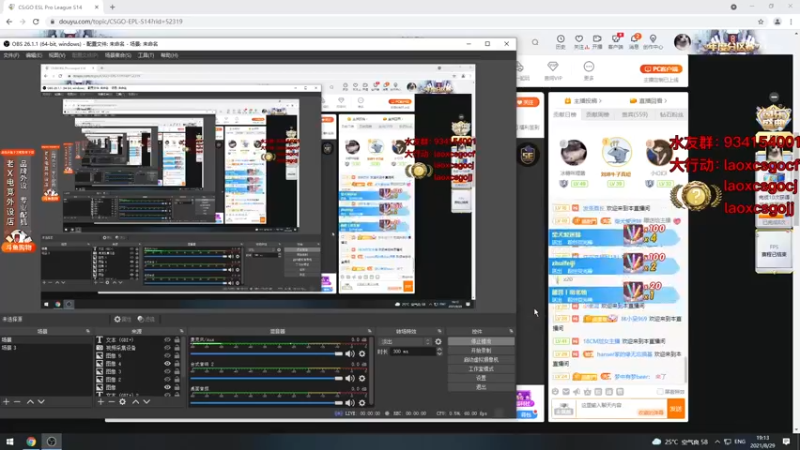800x450 pixels.
Task: Open Douyu messages icon in header
Action: point(634,39)
